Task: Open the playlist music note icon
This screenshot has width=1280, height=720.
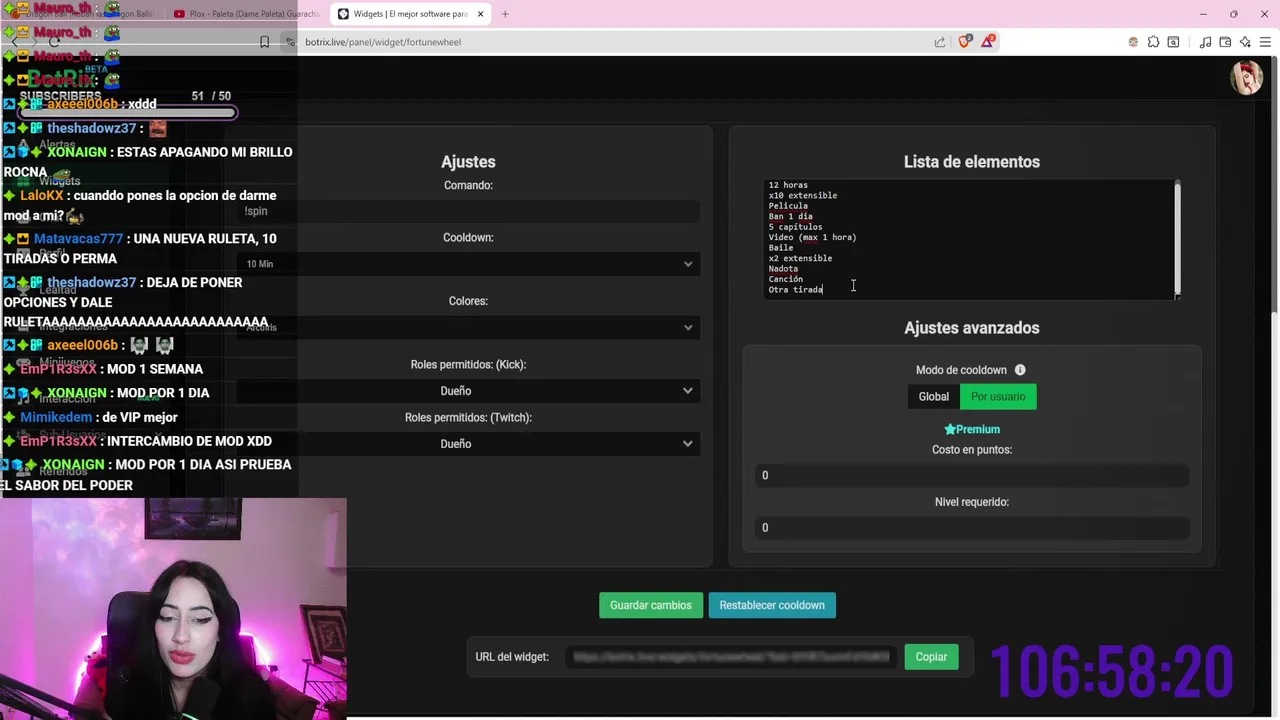Action: 1205,42
